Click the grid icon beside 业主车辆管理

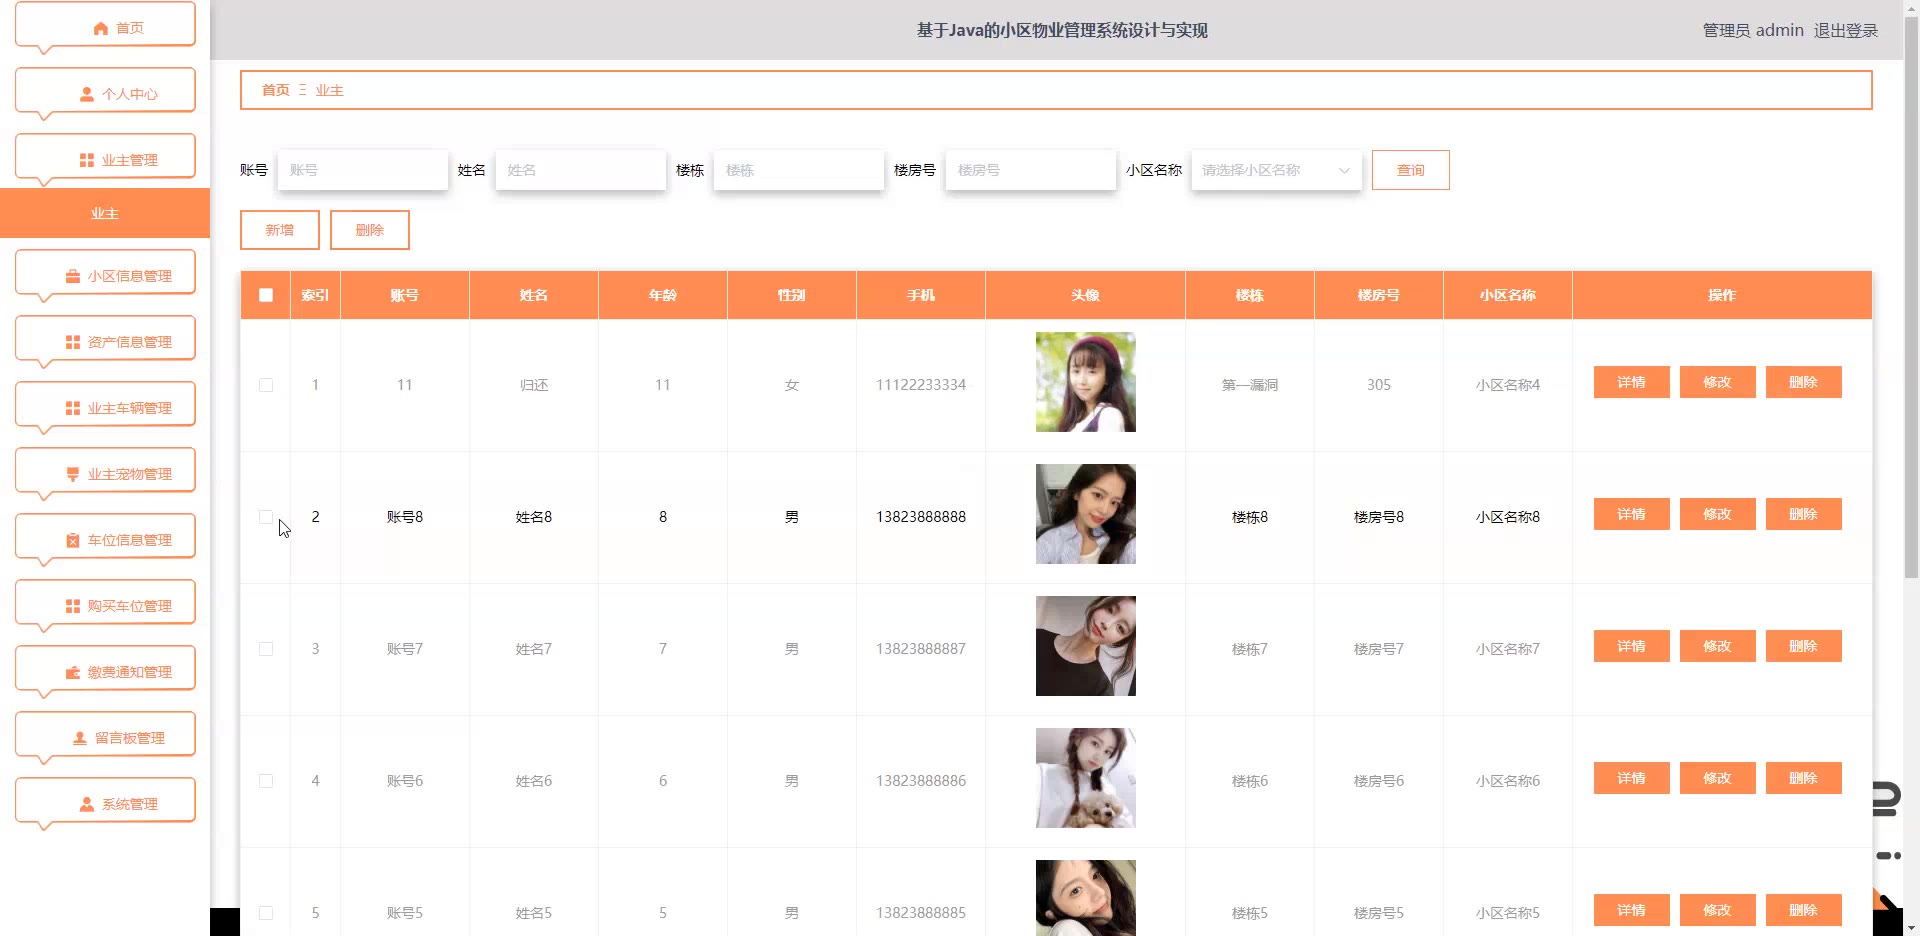(x=73, y=408)
